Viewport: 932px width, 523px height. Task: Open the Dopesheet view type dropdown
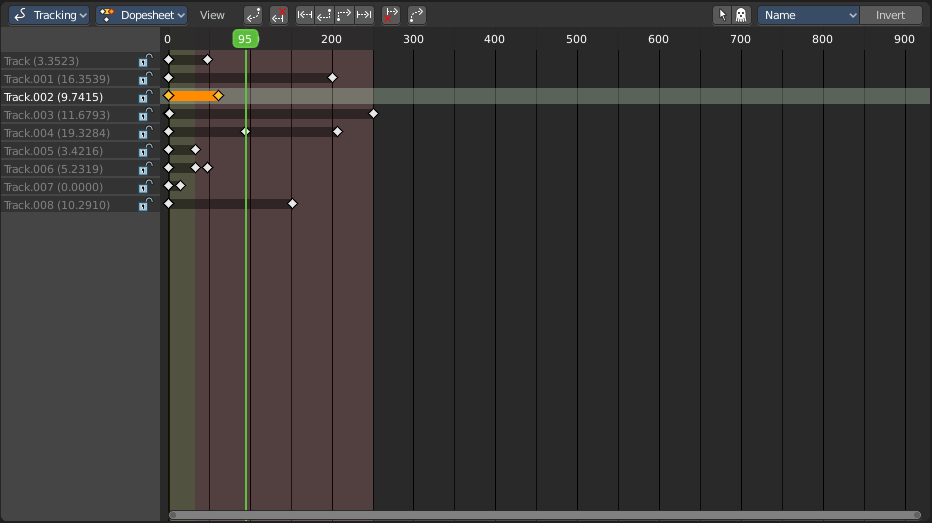coord(141,15)
